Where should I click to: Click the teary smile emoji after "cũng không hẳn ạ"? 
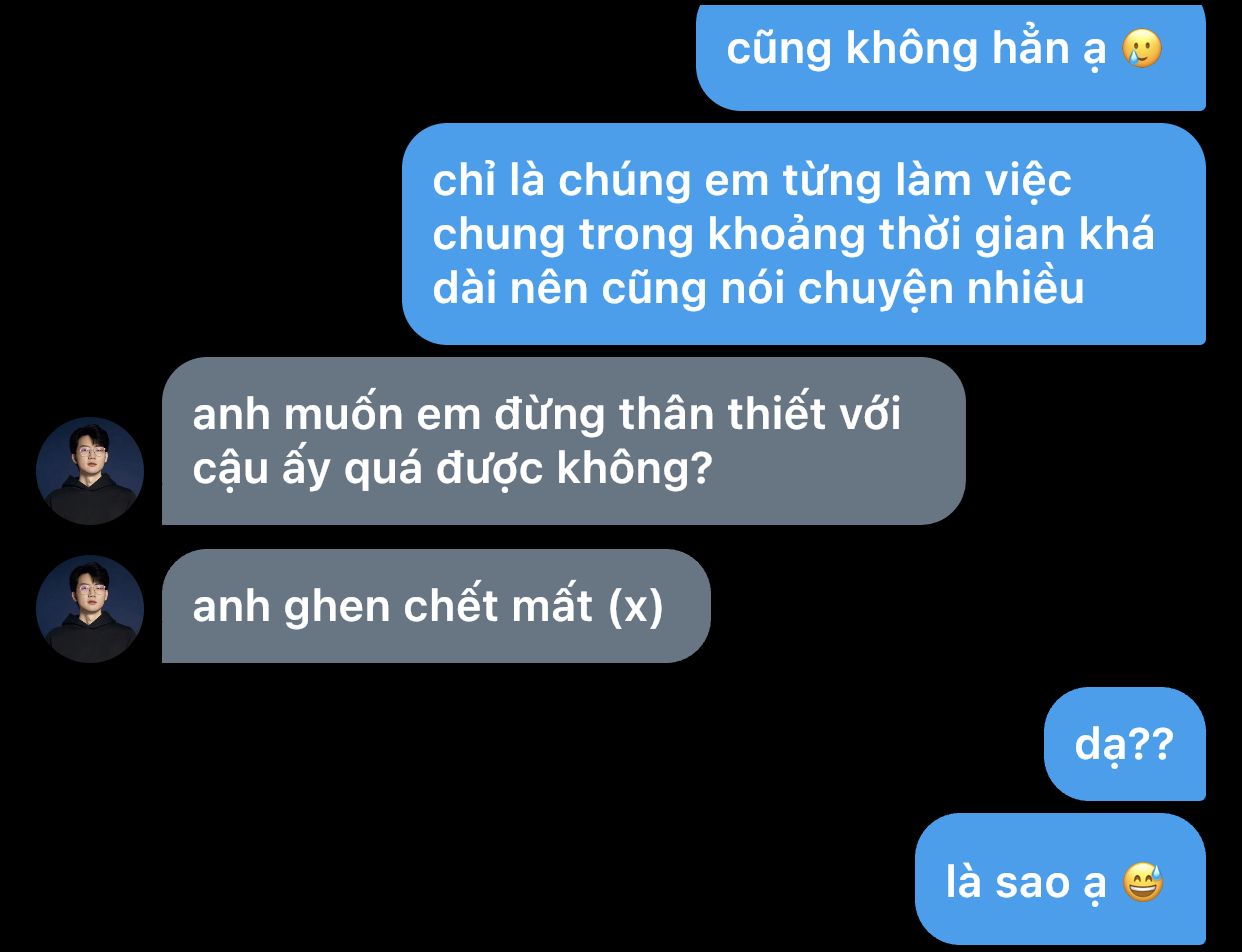coord(1143,48)
